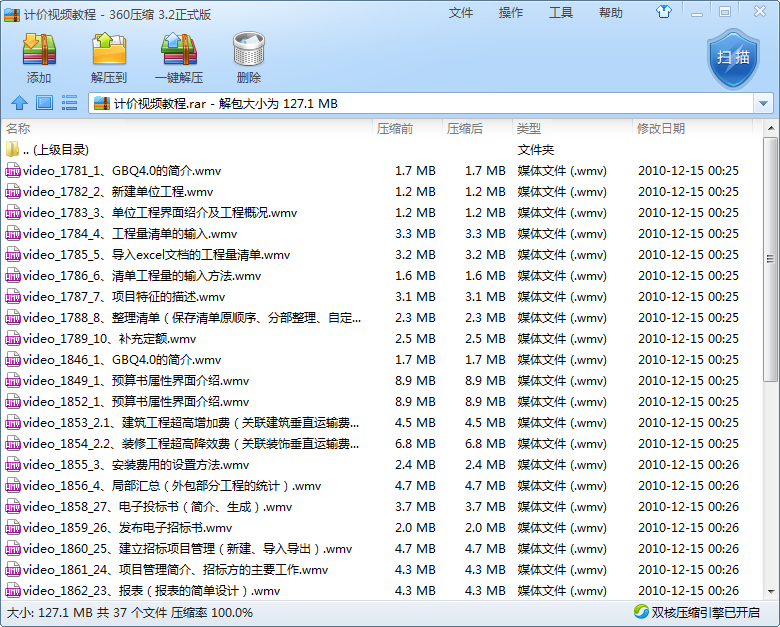
Task: Switch to detailed list view
Action: 69,103
